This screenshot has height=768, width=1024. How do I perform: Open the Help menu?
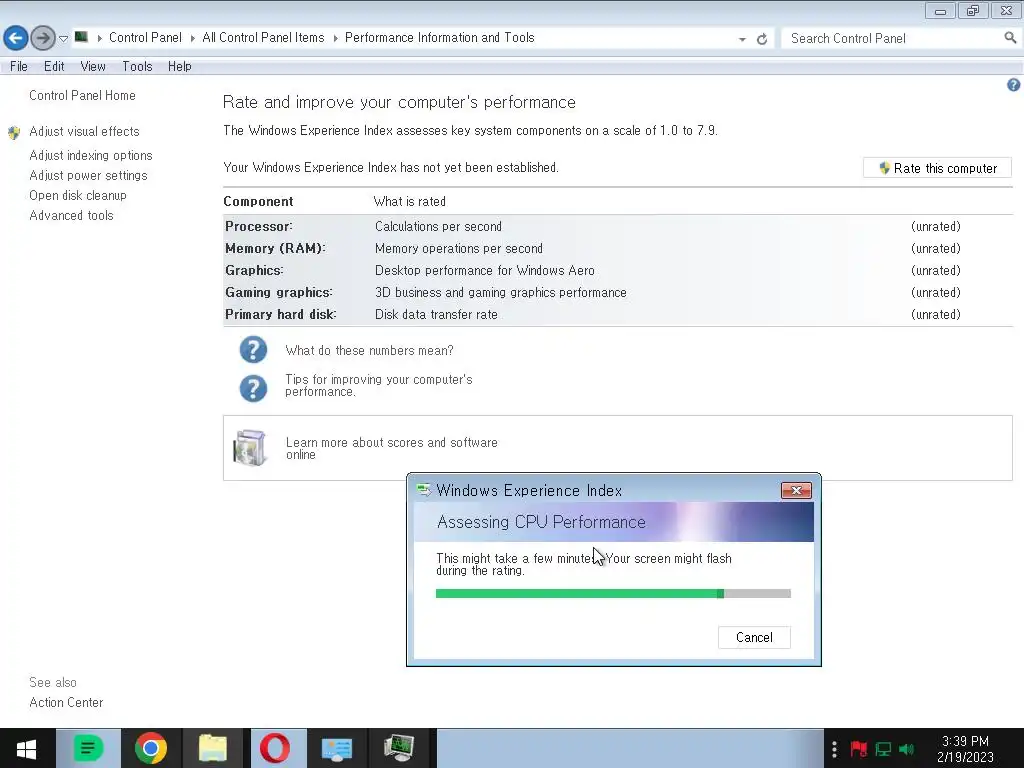[179, 67]
